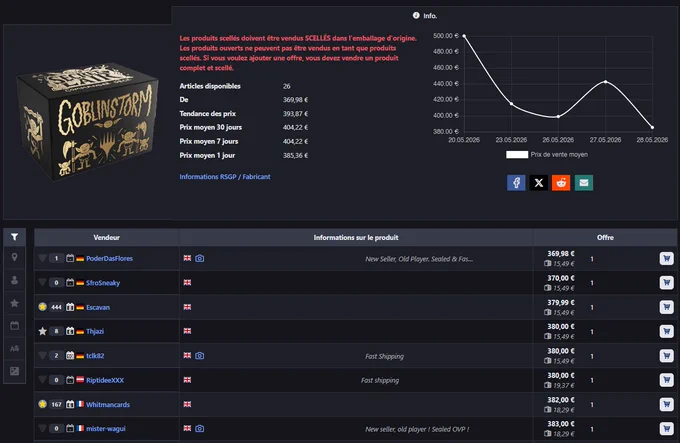The height and width of the screenshot is (443, 680).
Task: Select the picture filter icon in sidebar
Action: point(14,371)
